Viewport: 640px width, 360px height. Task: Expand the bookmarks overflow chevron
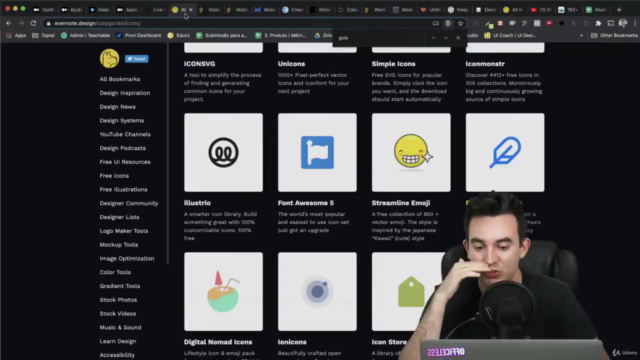[x=581, y=36]
